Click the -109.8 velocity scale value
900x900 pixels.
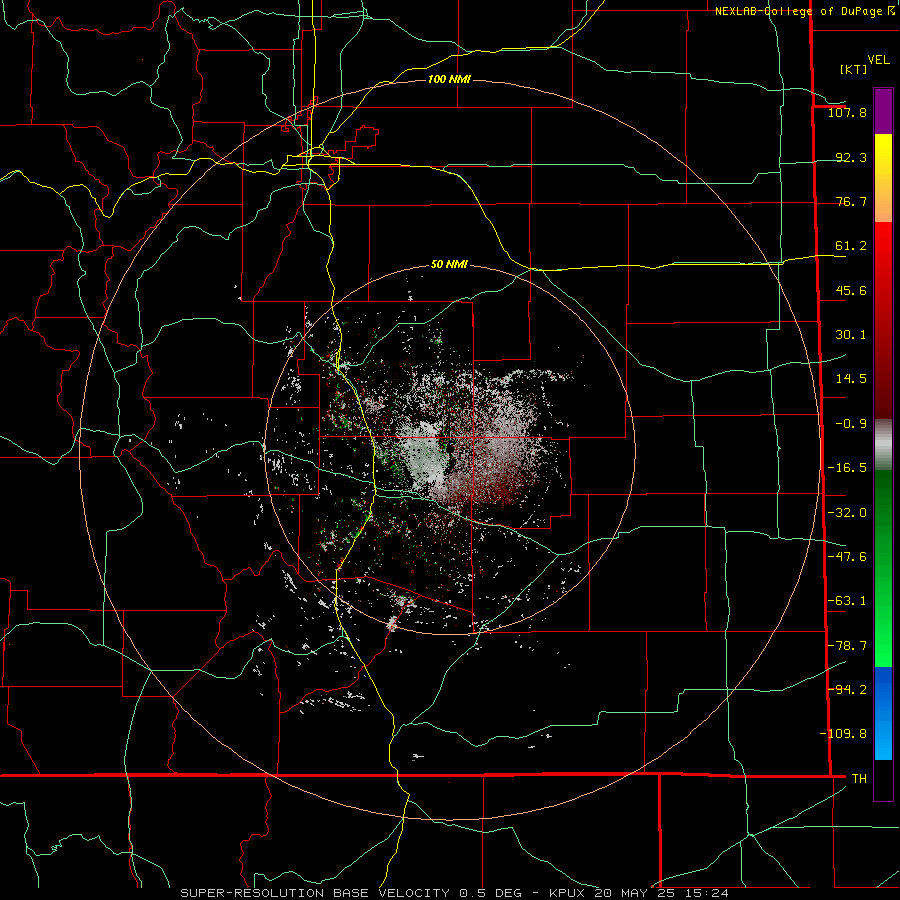[x=843, y=734]
